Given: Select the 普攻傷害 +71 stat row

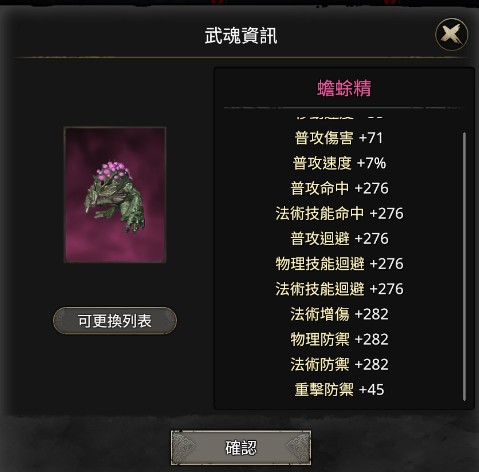Looking at the screenshot, I should pos(339,138).
